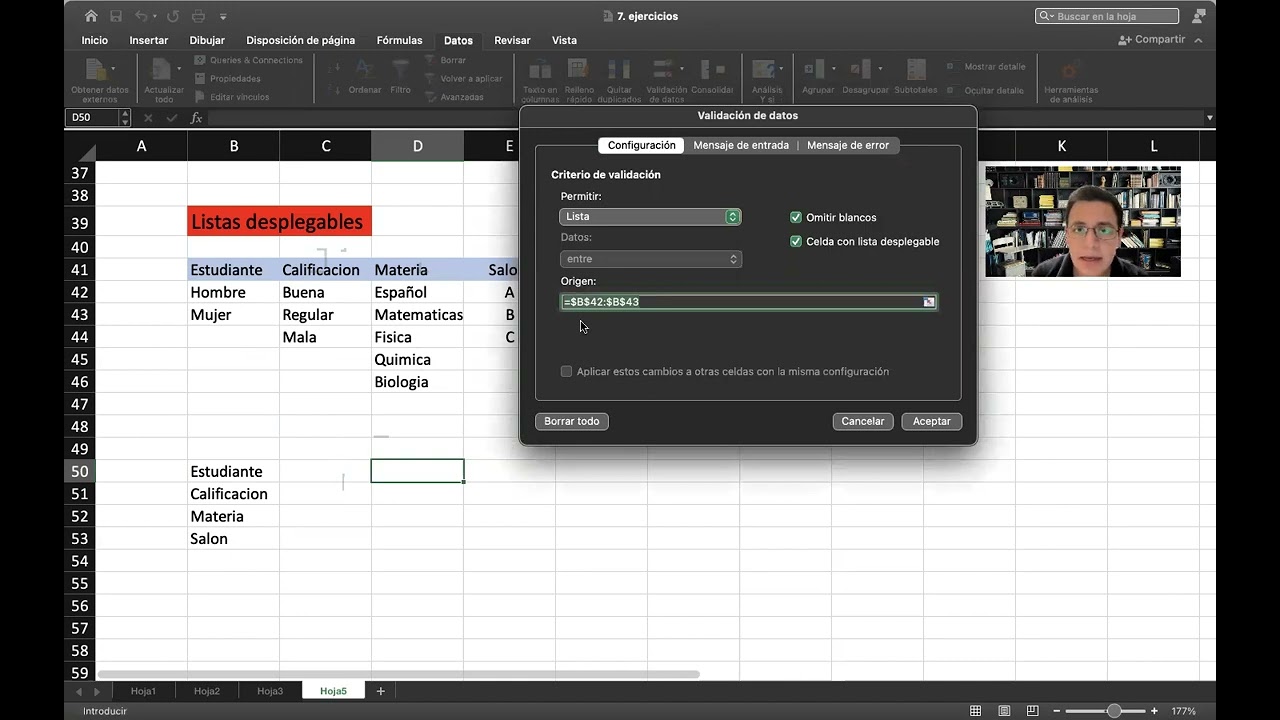Open the Datos entre dropdown
Screen dimensions: 1280x720
click(x=650, y=259)
